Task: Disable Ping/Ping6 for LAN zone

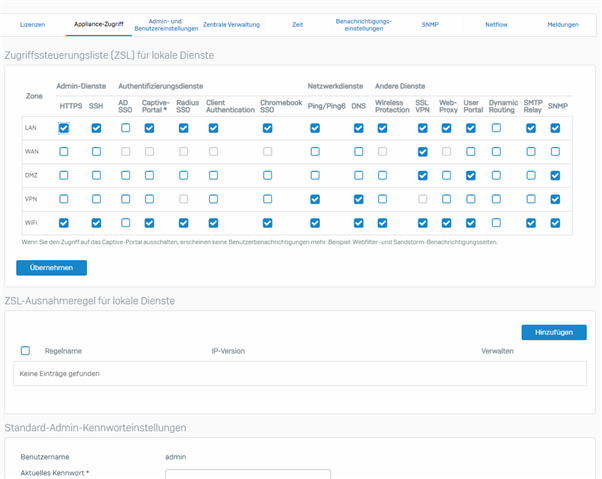Action: pos(315,128)
